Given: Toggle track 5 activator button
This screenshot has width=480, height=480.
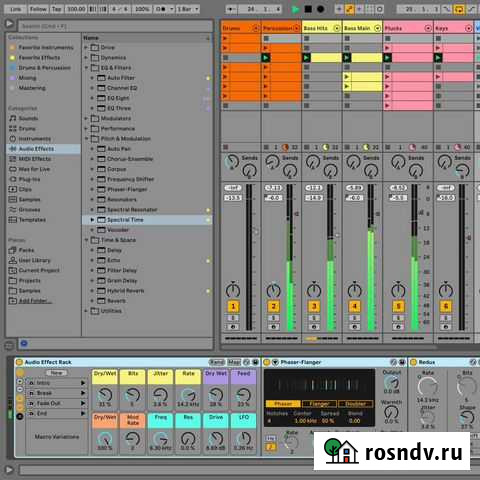Looking at the screenshot, I should pos(398,306).
